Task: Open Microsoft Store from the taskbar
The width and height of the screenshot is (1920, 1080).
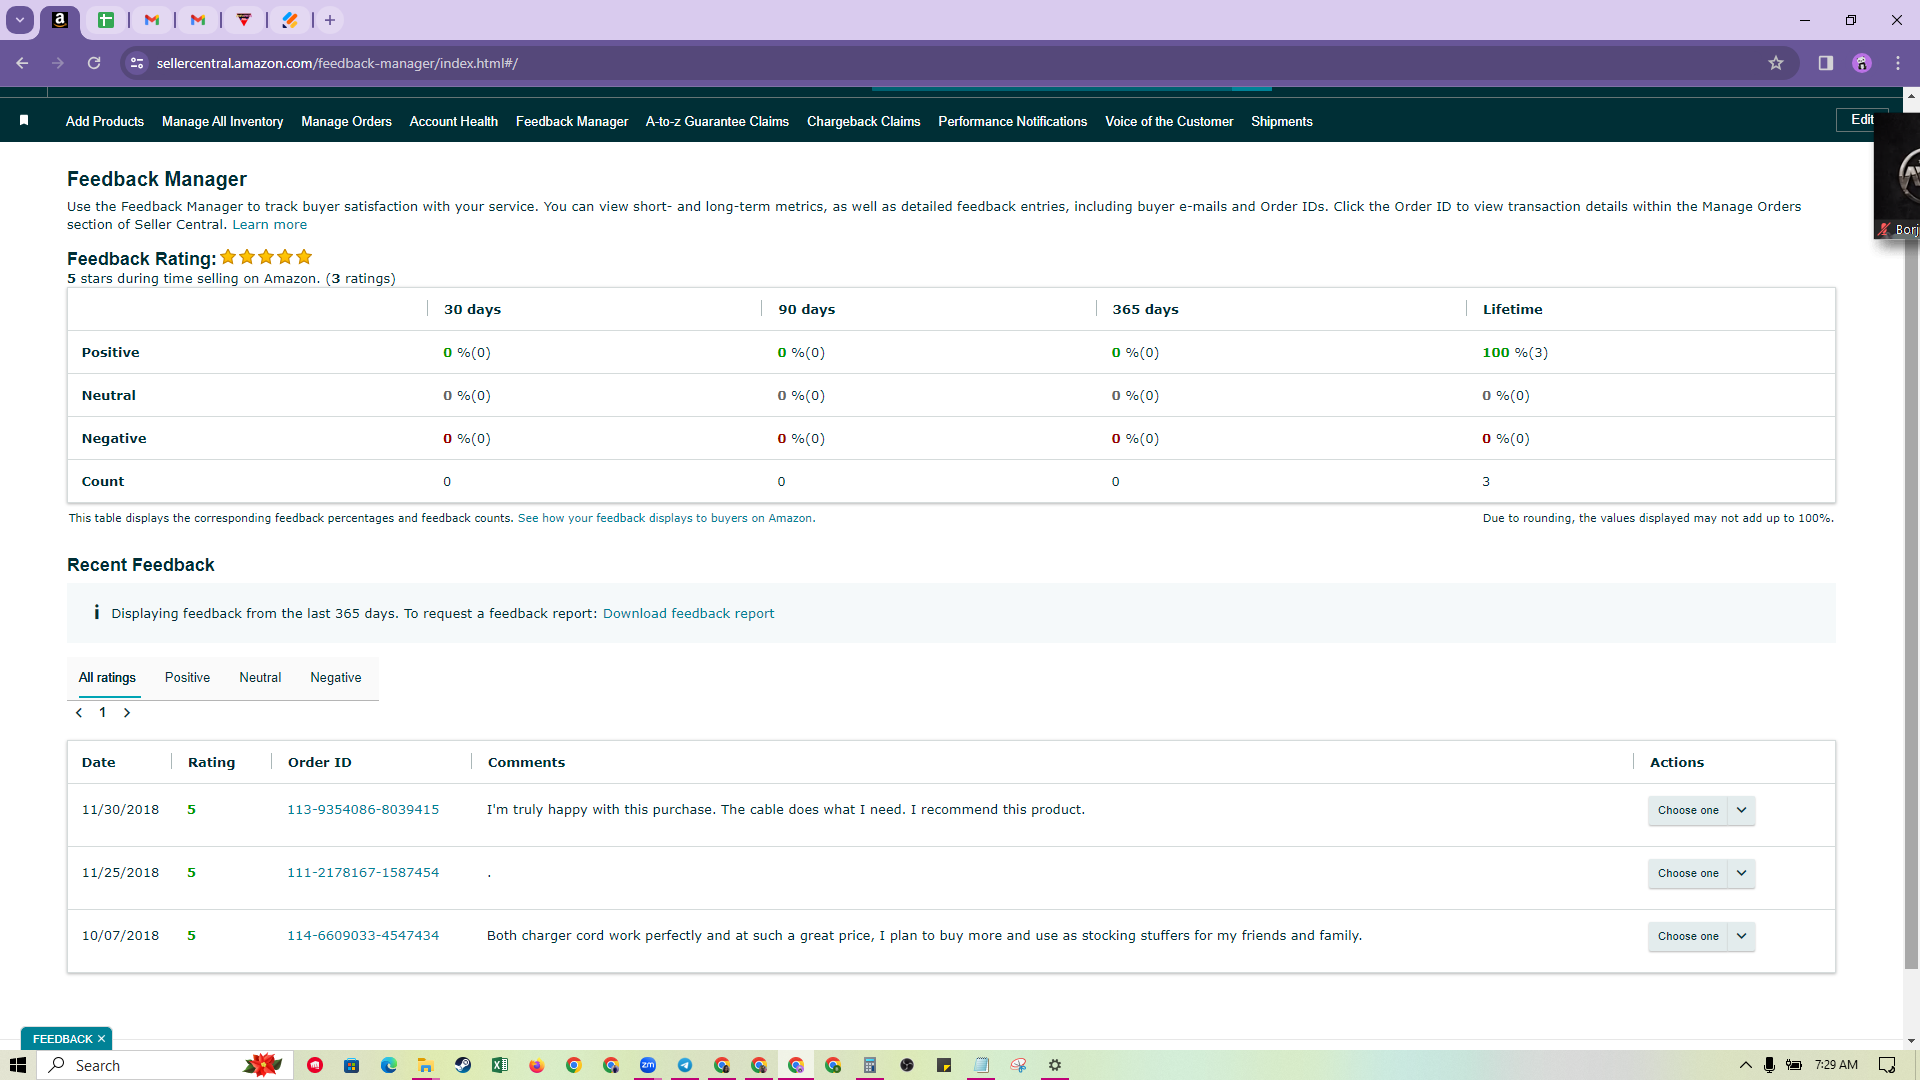Action: pyautogui.click(x=352, y=1065)
